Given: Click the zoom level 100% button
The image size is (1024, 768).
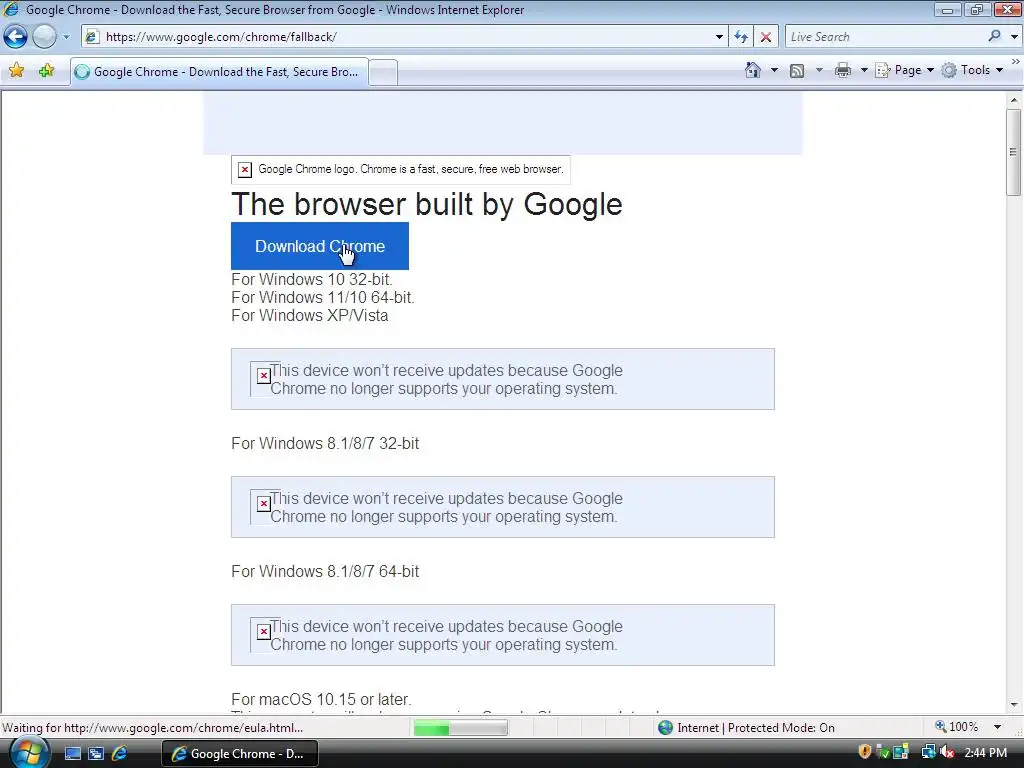Looking at the screenshot, I should click(957, 727).
